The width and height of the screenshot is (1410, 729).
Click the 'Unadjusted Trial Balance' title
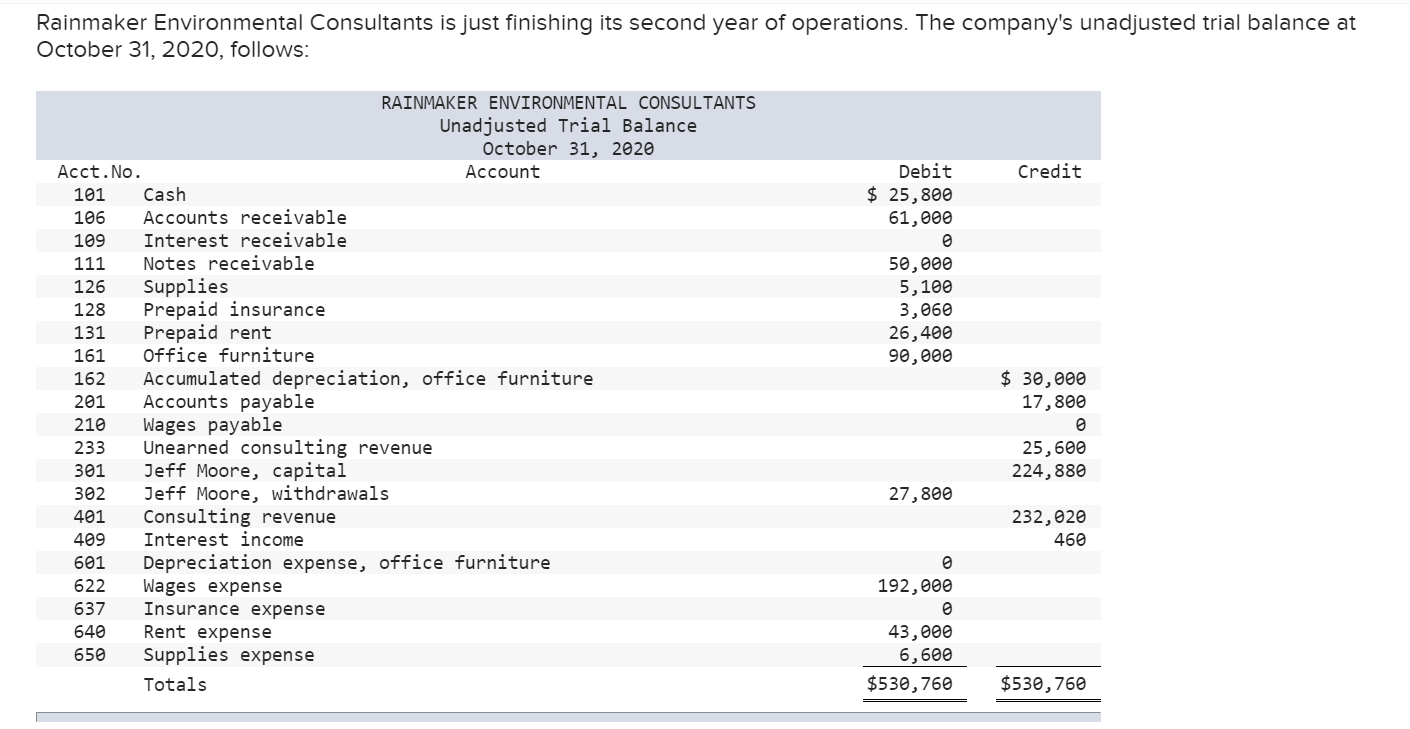click(x=568, y=125)
